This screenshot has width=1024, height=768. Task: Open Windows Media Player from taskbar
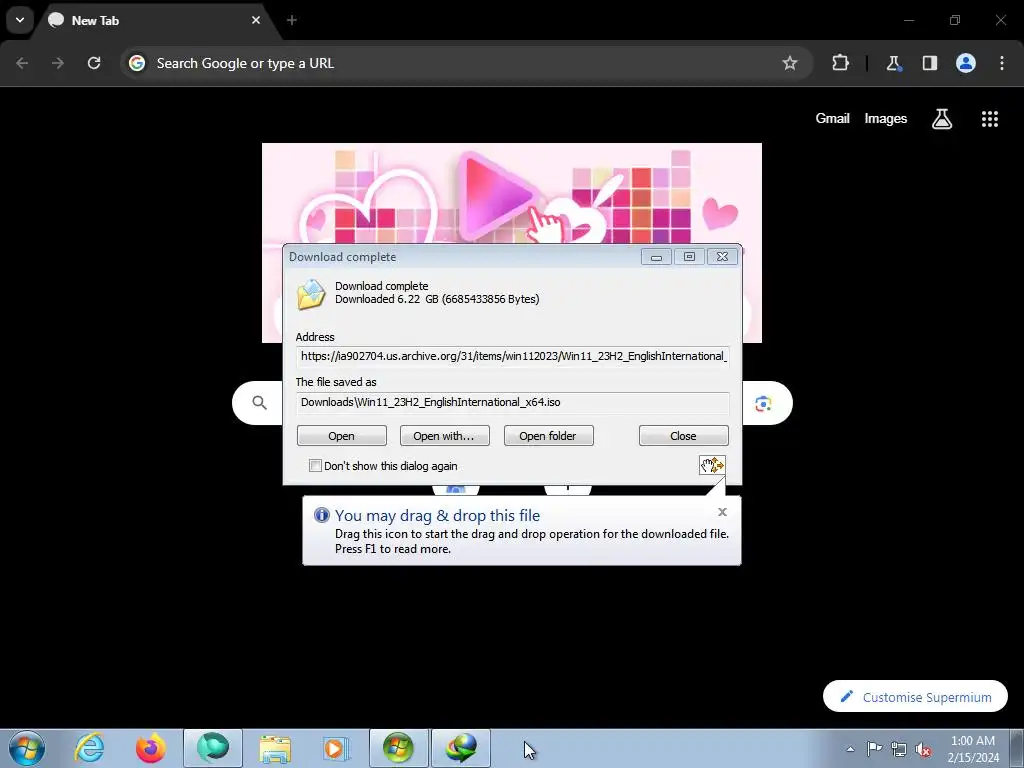[336, 748]
